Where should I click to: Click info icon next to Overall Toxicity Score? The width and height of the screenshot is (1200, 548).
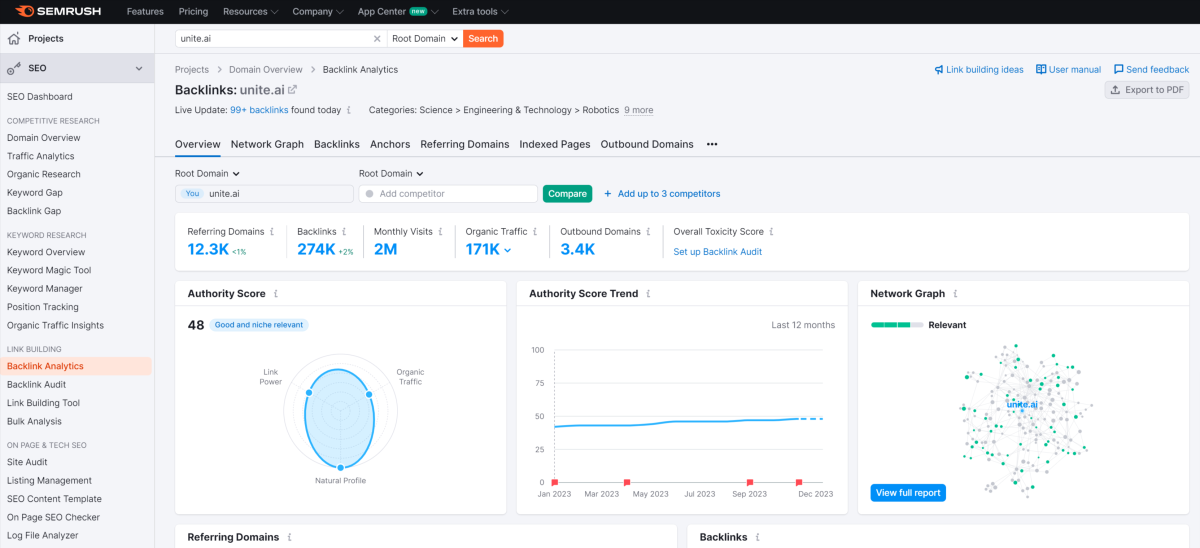(772, 231)
